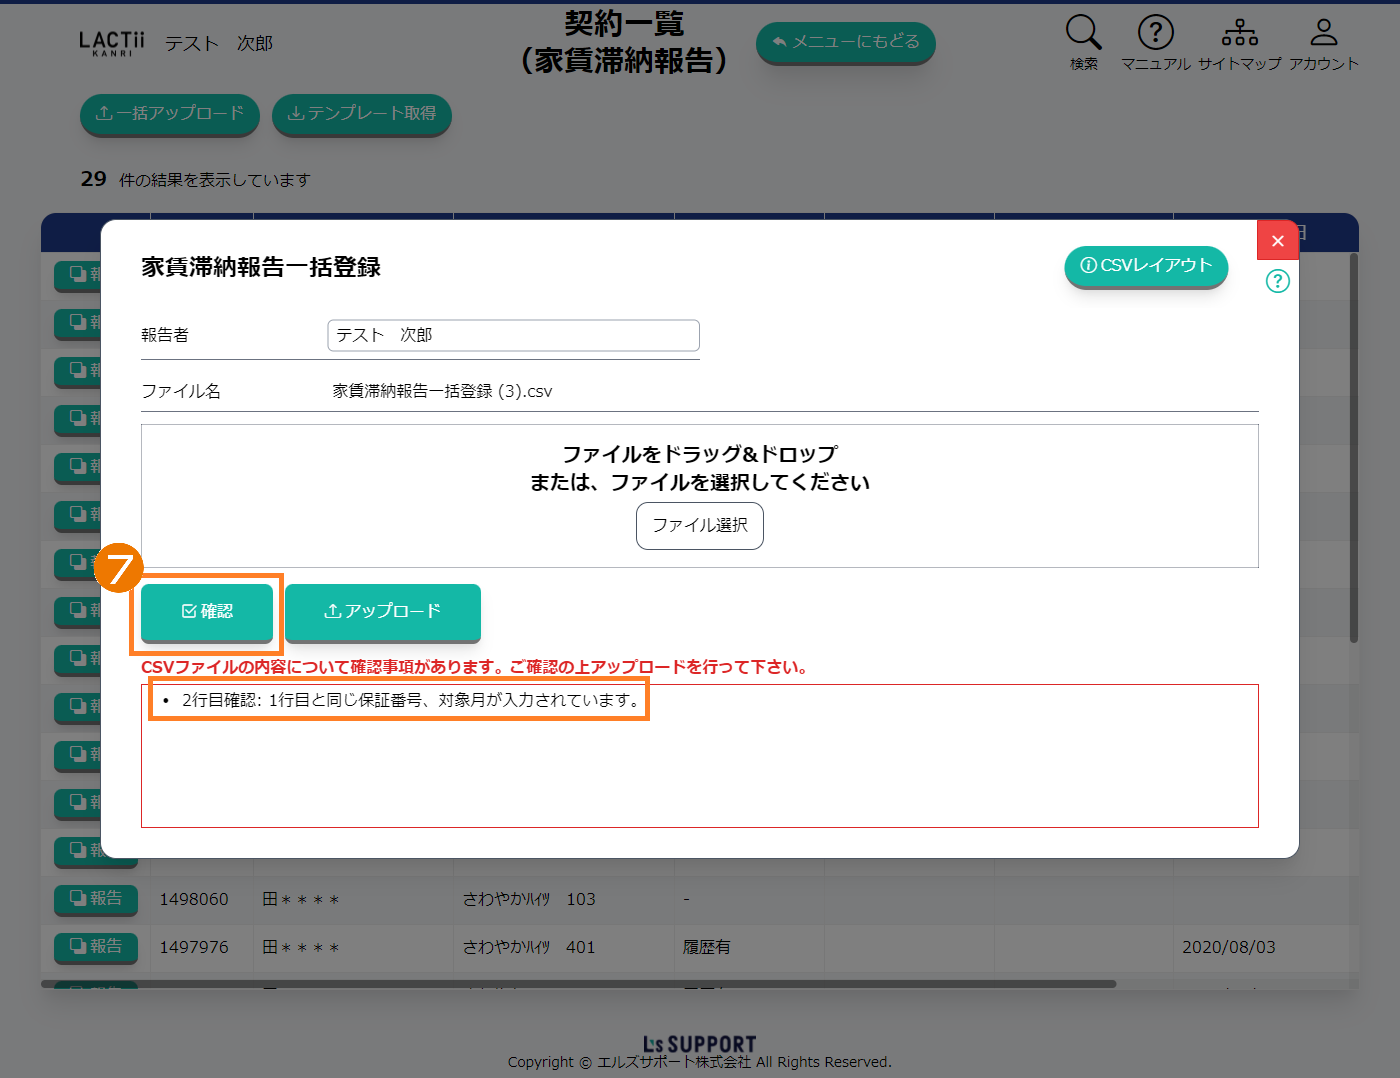The height and width of the screenshot is (1078, 1400).
Task: Open the manual help icon
Action: [1155, 33]
